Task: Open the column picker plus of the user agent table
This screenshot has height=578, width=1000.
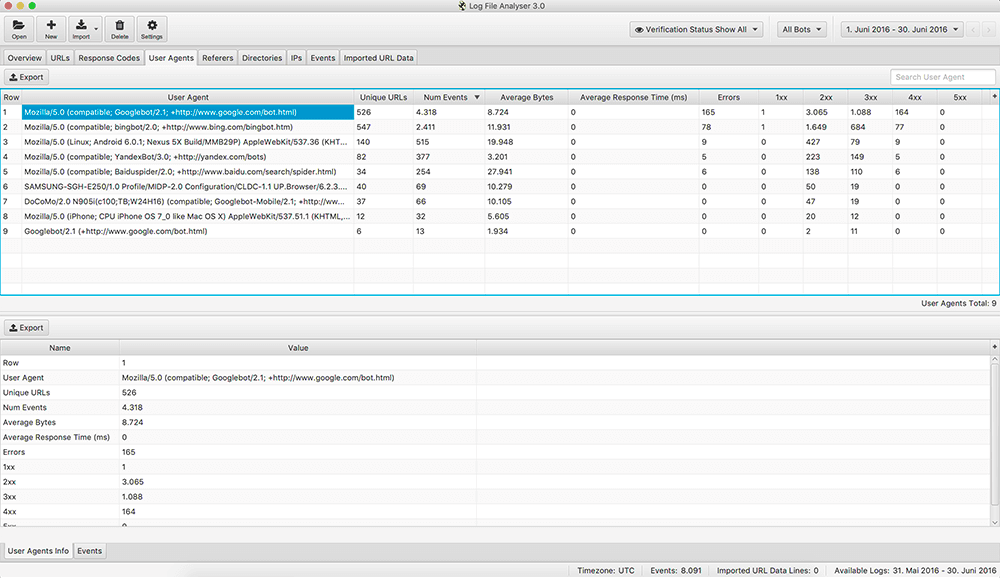Action: (994, 97)
